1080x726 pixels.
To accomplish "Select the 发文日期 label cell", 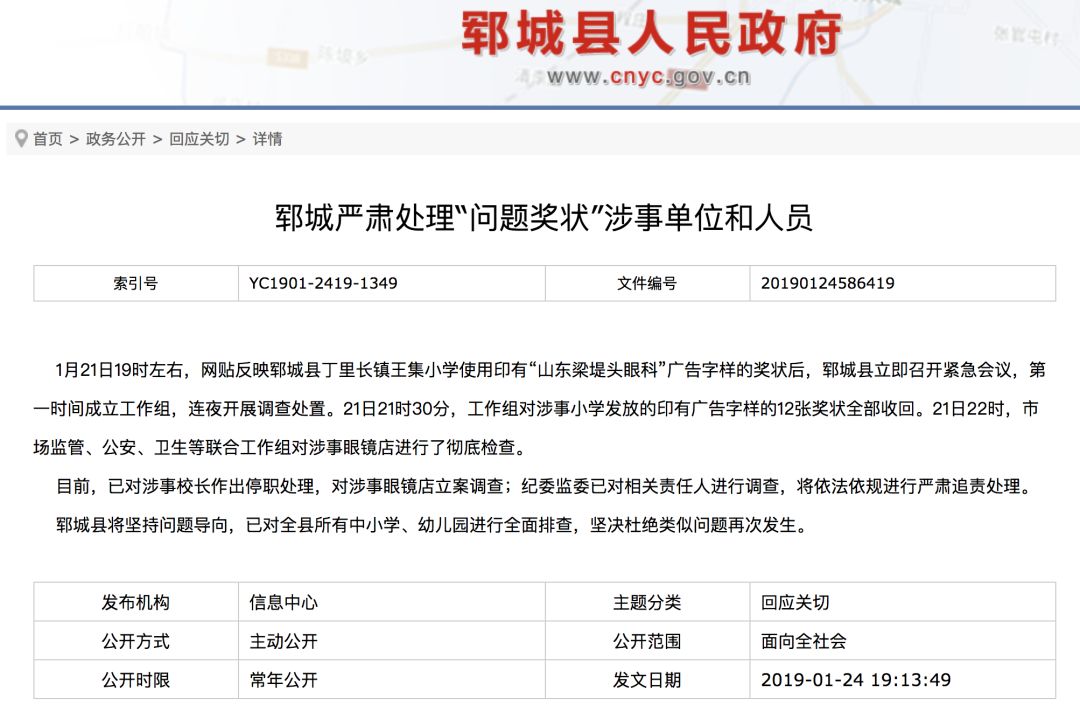I will 647,680.
